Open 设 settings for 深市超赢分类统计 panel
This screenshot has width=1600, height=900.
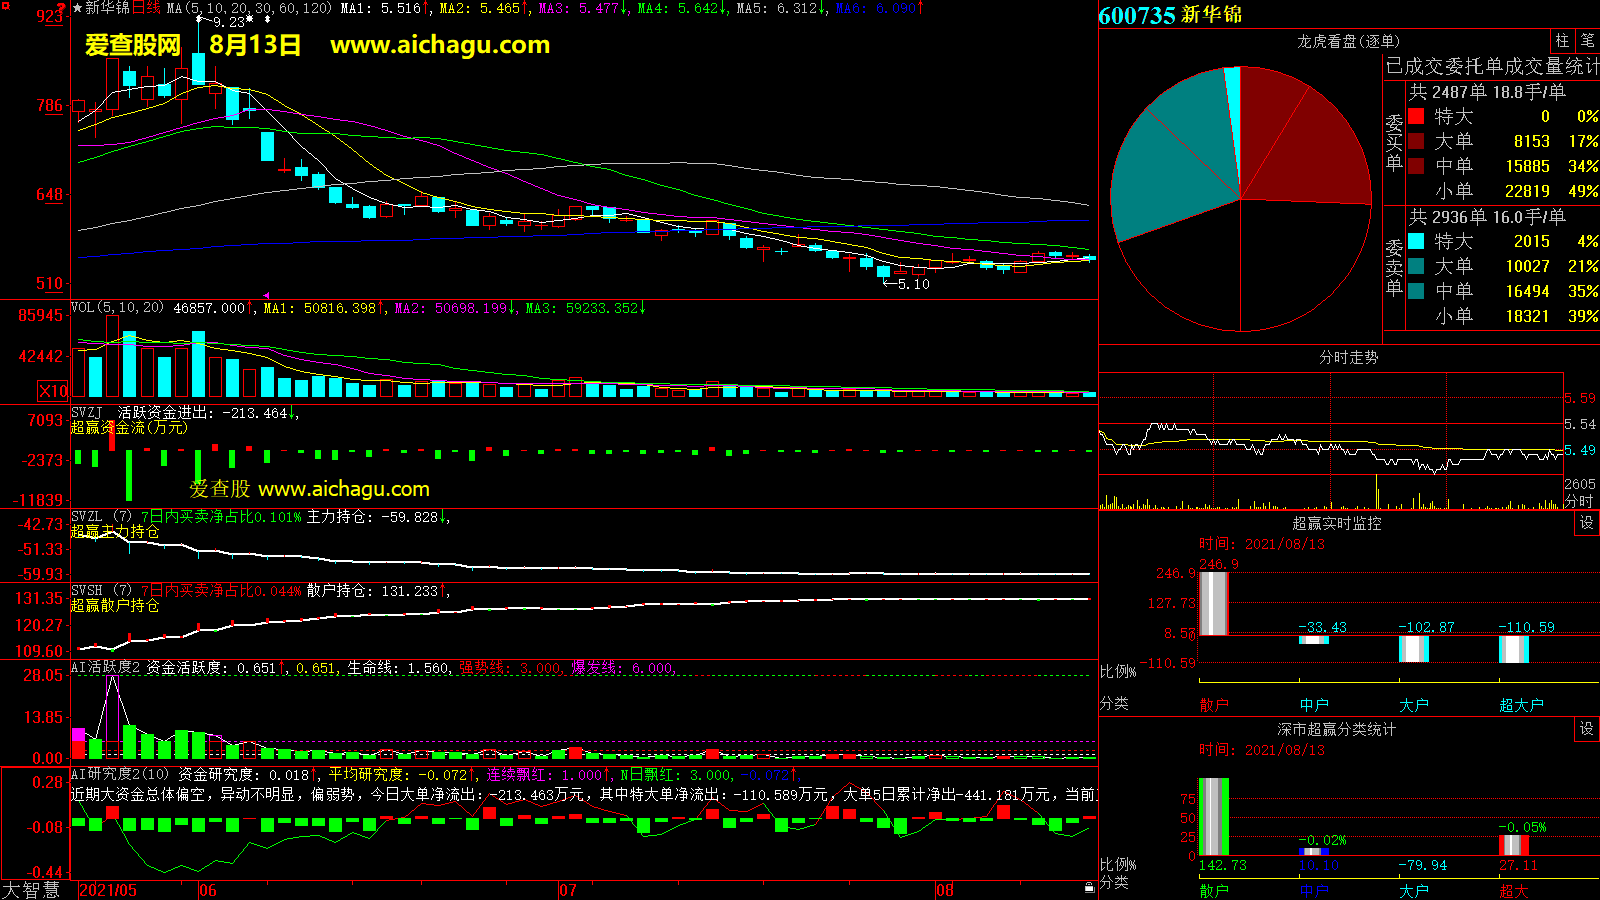[1586, 729]
